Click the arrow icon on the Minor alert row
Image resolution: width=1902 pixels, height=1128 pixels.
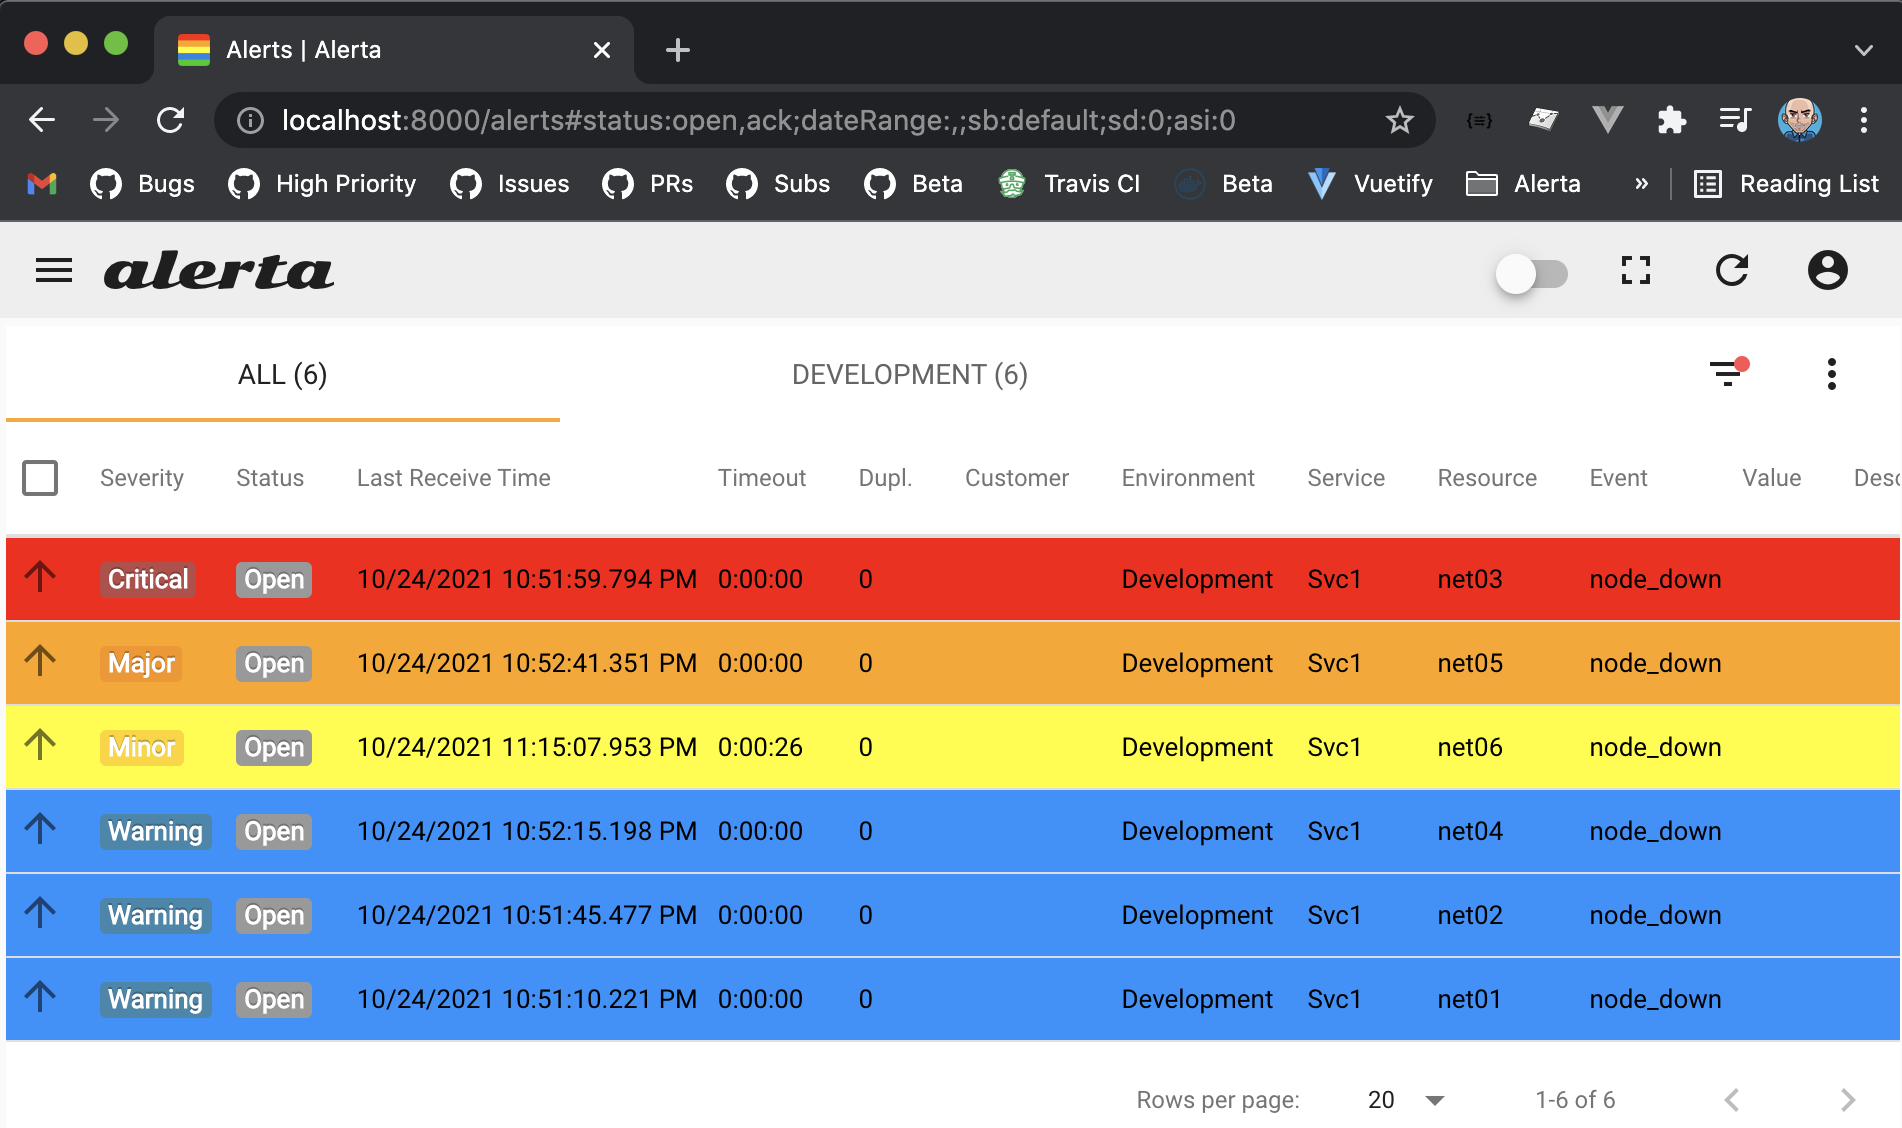click(x=40, y=746)
